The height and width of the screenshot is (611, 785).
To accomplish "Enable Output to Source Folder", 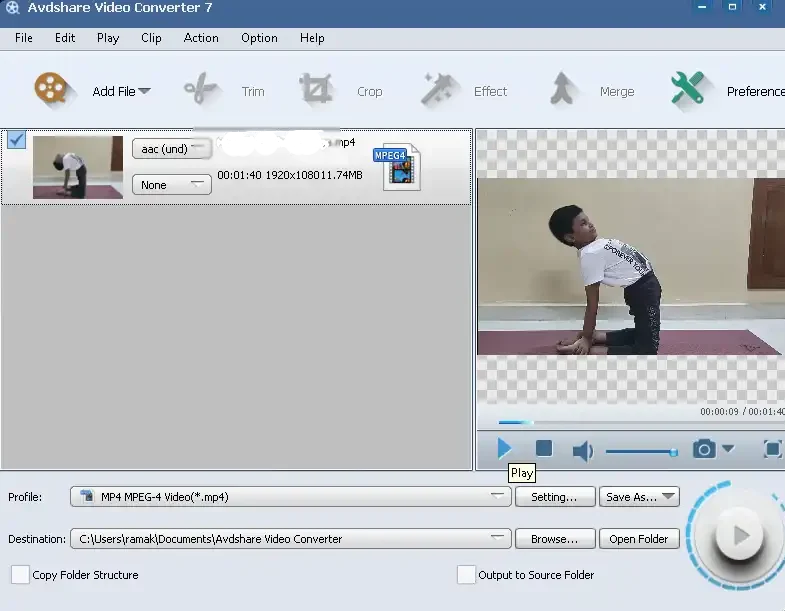I will (466, 575).
